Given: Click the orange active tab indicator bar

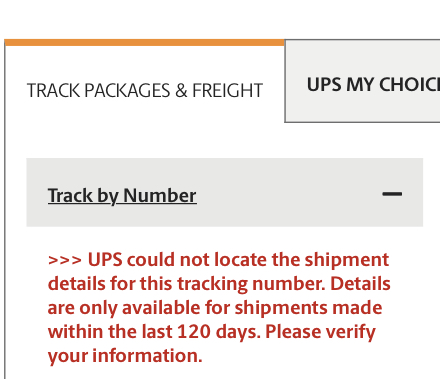Looking at the screenshot, I should tap(145, 42).
